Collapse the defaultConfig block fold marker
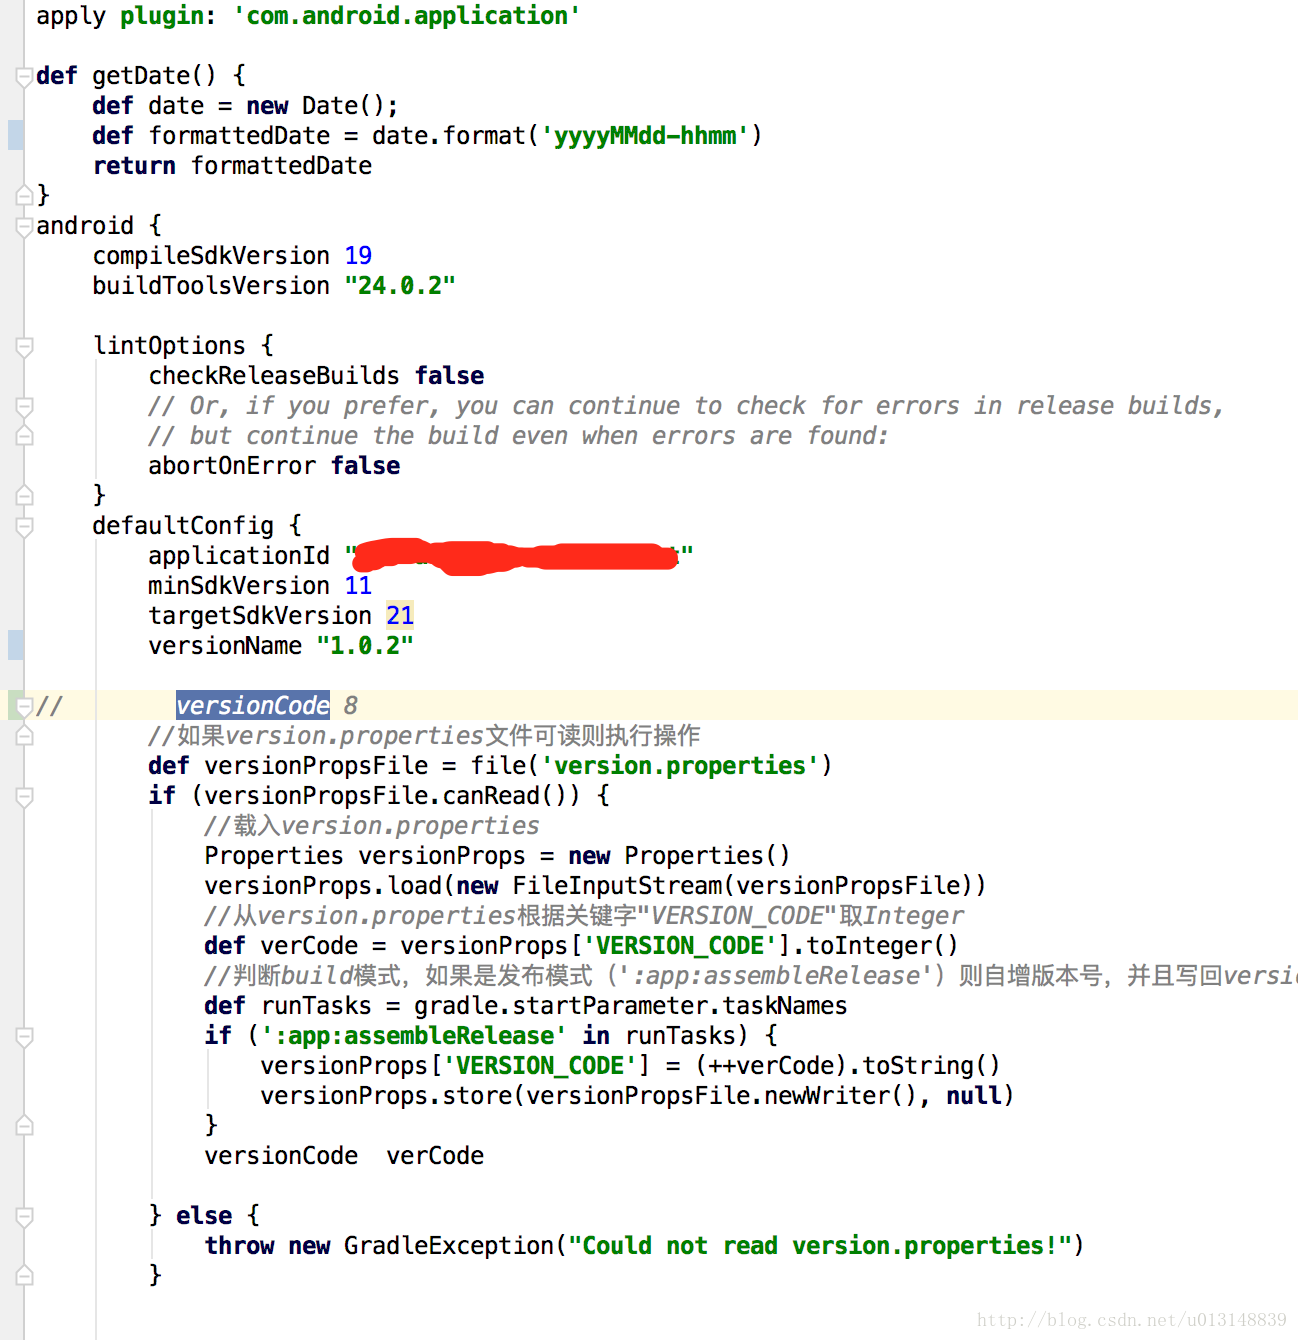Screen dimensions: 1298x1340 coord(24,527)
